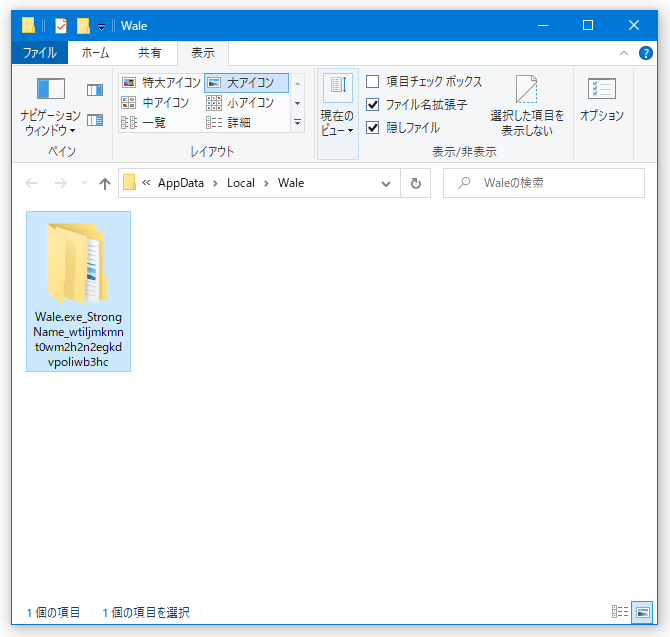Click the address bar folder icon
Screen dimensions: 670x637
(x=129, y=182)
